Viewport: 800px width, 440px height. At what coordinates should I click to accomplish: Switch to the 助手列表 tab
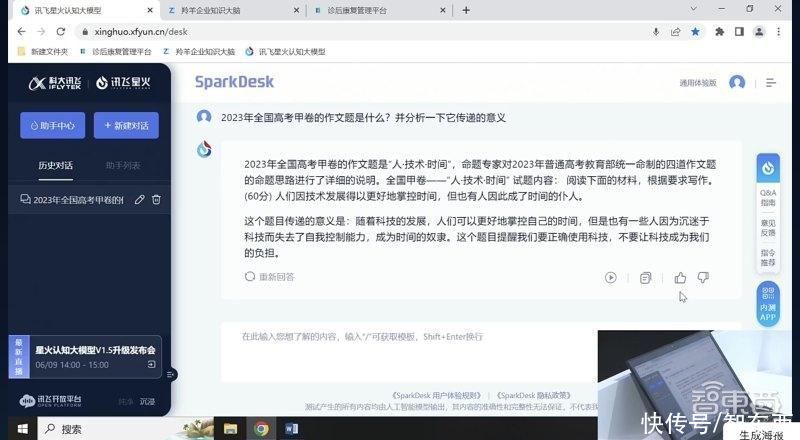pos(123,165)
